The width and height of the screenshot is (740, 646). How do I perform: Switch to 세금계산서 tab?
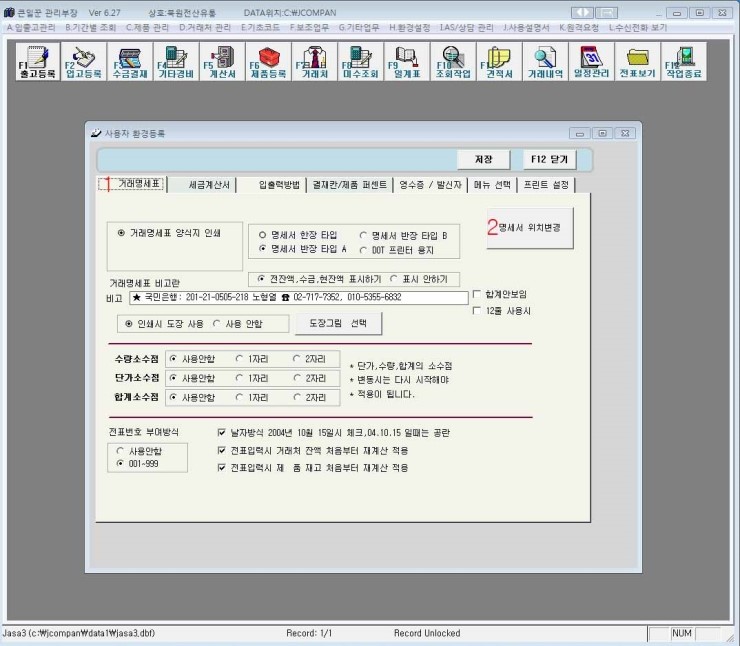click(203, 185)
